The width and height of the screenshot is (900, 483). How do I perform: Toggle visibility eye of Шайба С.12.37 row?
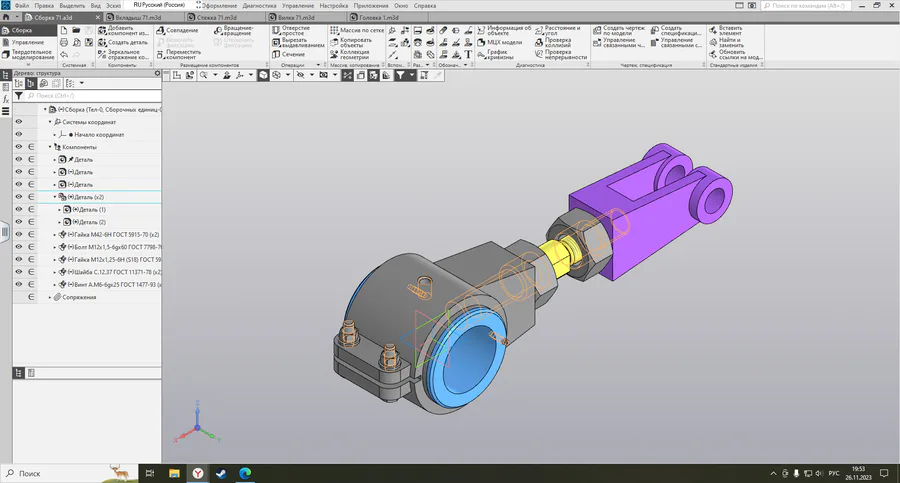pyautogui.click(x=19, y=272)
